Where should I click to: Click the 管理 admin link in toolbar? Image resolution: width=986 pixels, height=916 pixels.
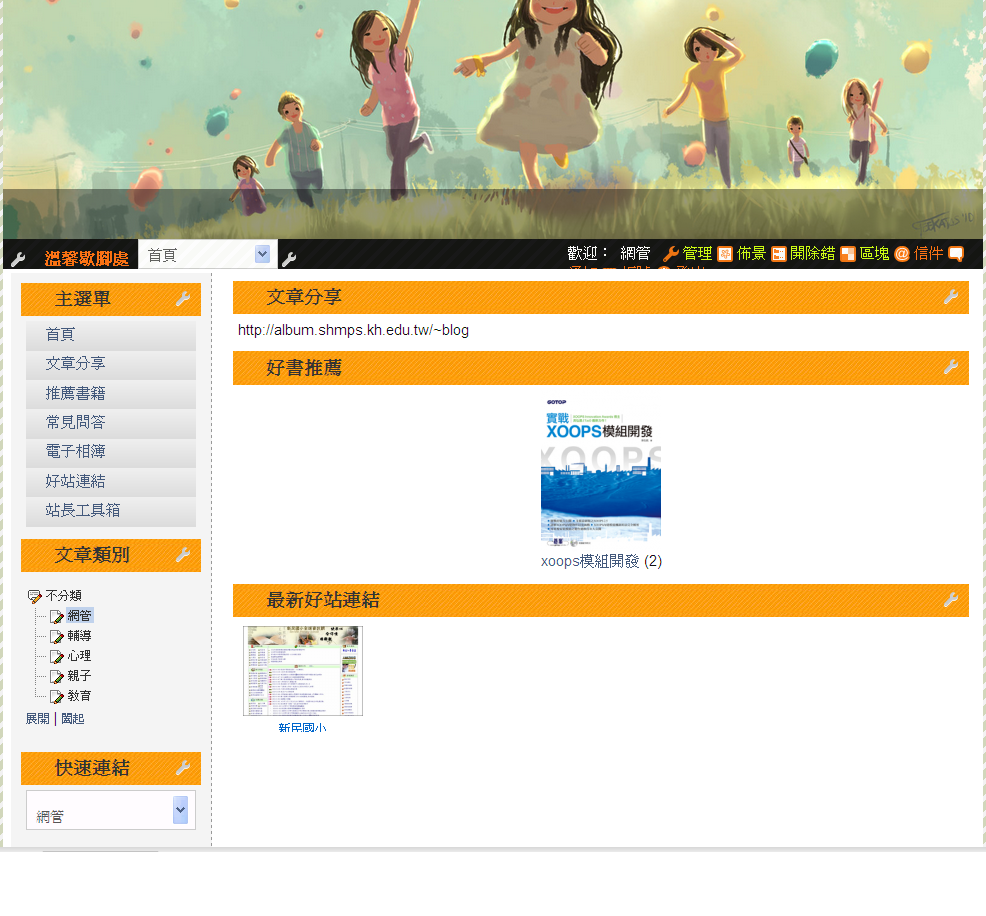(697, 254)
